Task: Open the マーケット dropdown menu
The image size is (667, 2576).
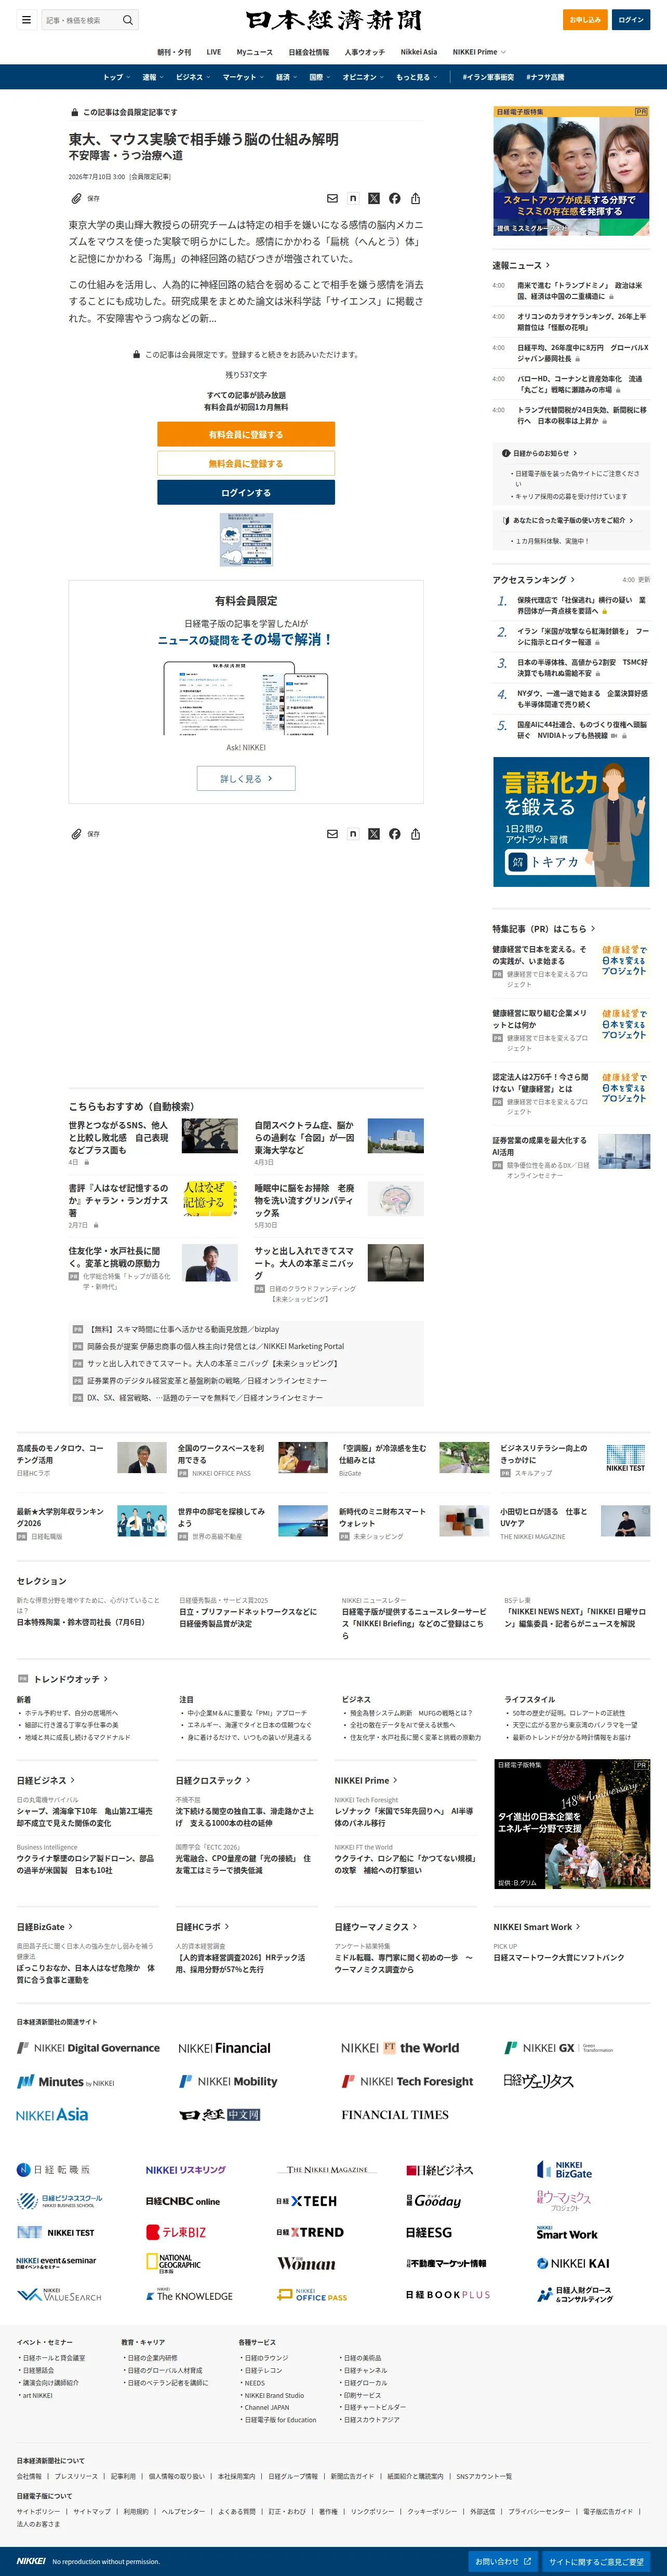Action: (x=243, y=77)
